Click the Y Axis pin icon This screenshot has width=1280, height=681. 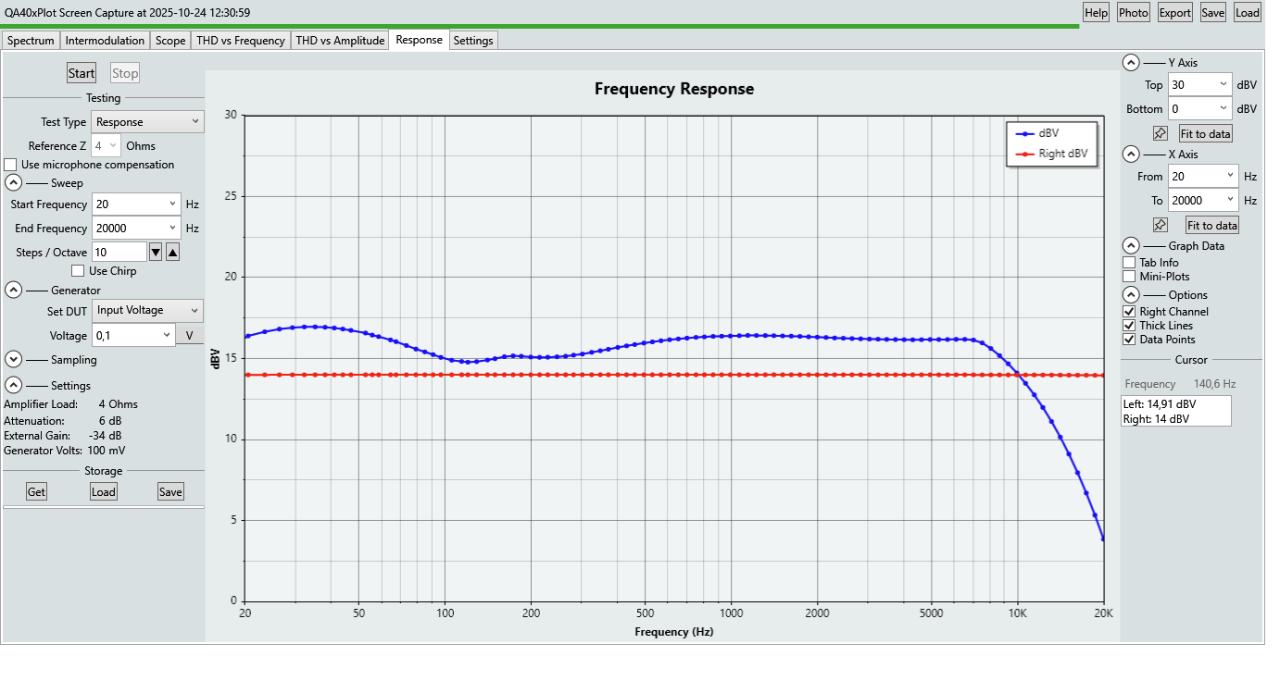click(1160, 133)
